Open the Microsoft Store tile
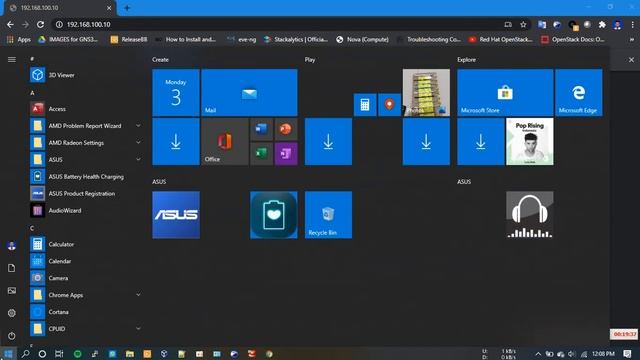 [505, 93]
